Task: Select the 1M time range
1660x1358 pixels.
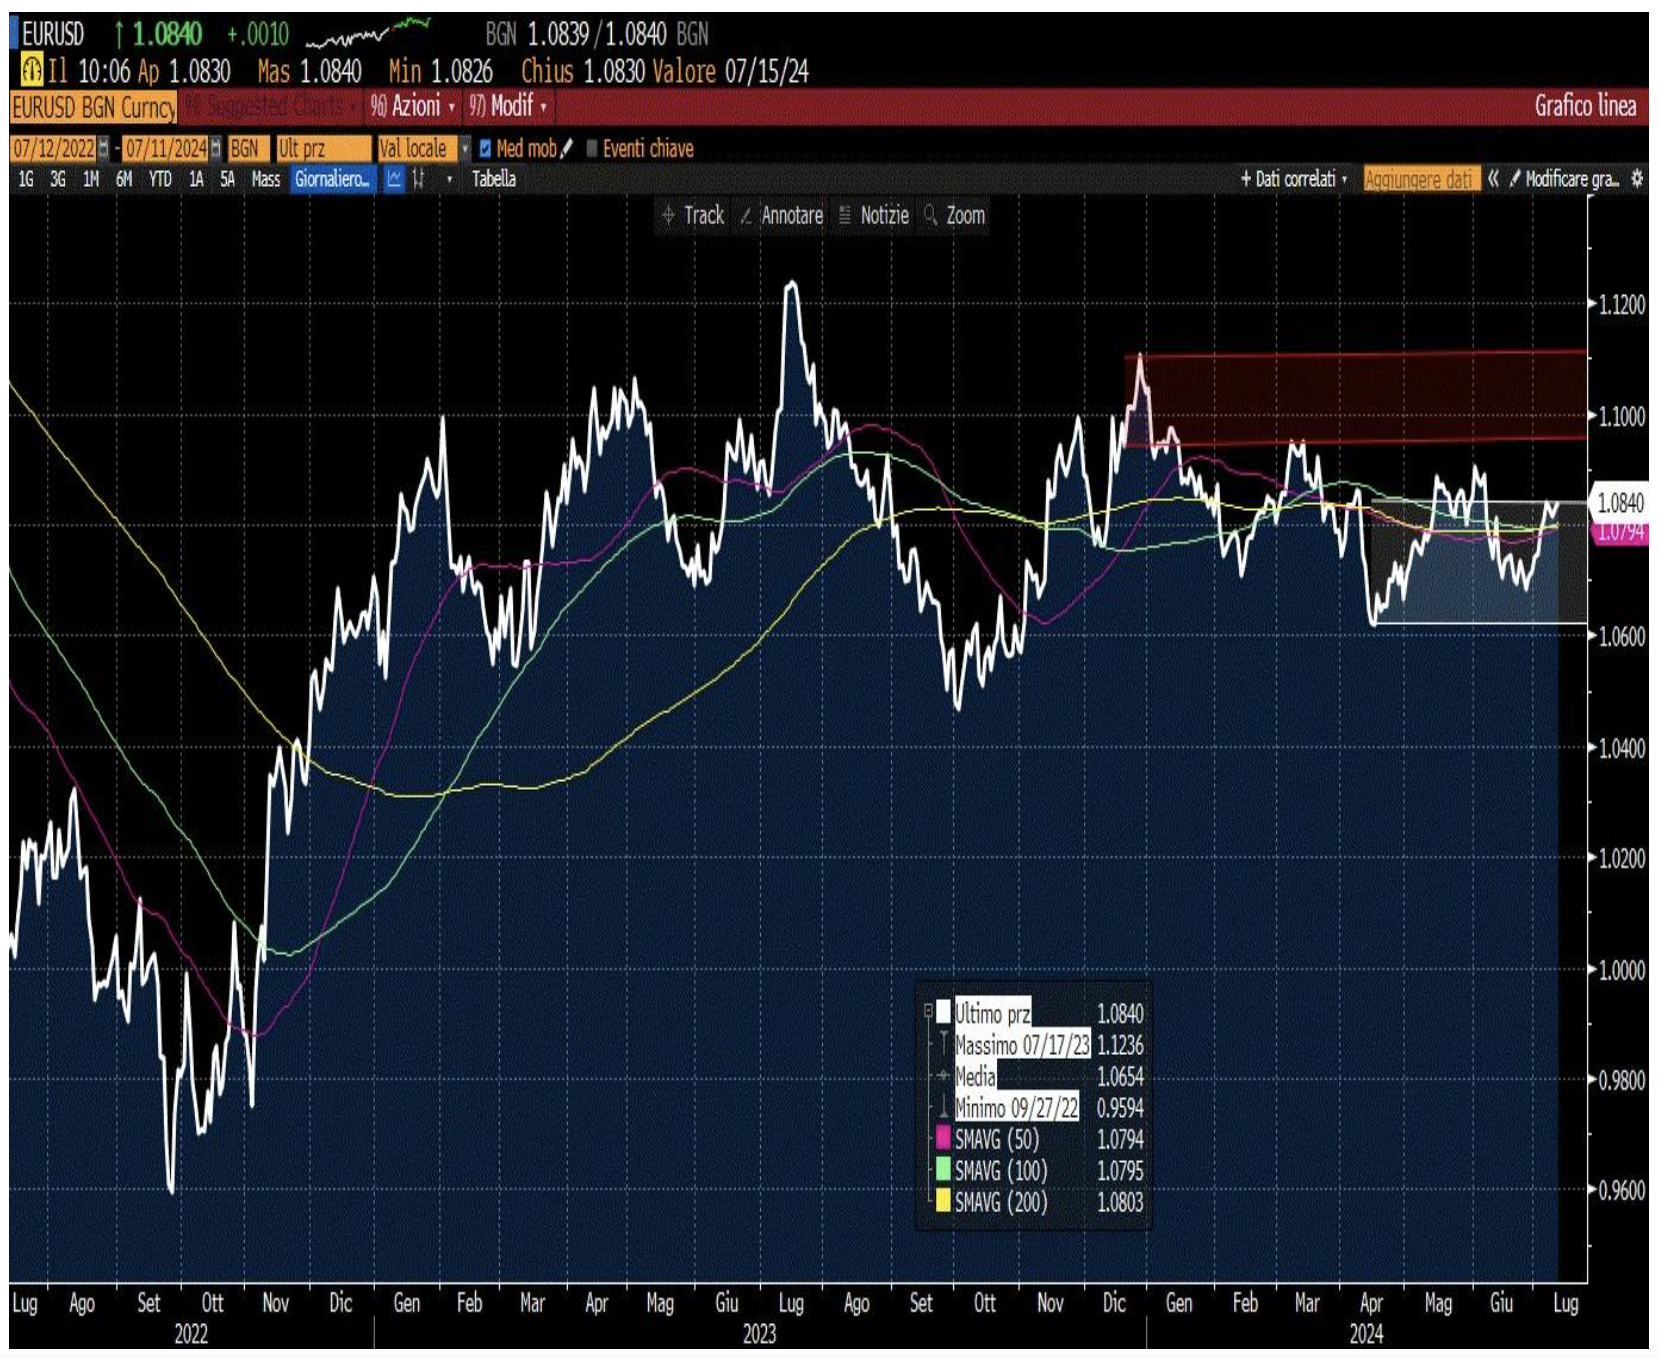Action: [91, 179]
